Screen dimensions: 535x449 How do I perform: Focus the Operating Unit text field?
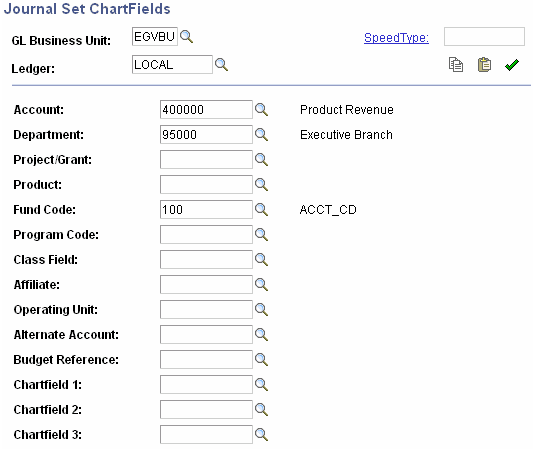click(206, 309)
